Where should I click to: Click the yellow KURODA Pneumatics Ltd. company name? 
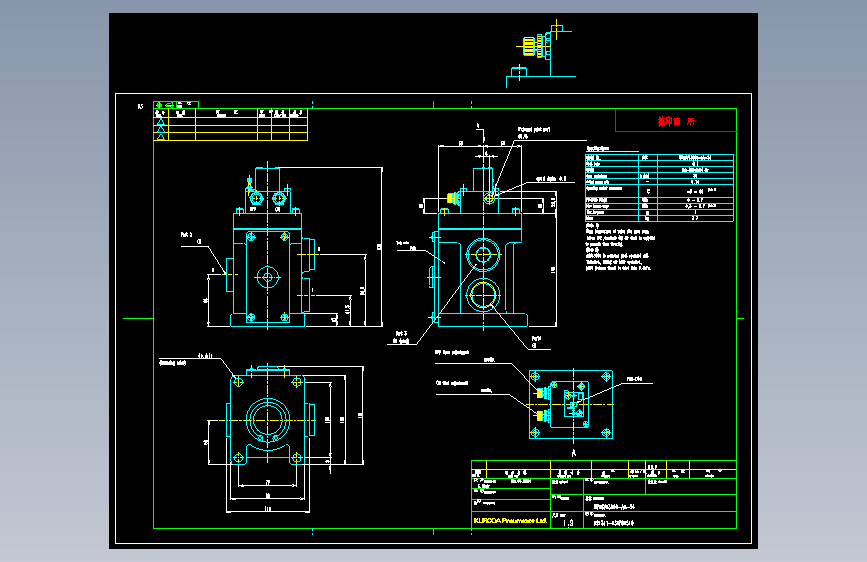(x=510, y=521)
